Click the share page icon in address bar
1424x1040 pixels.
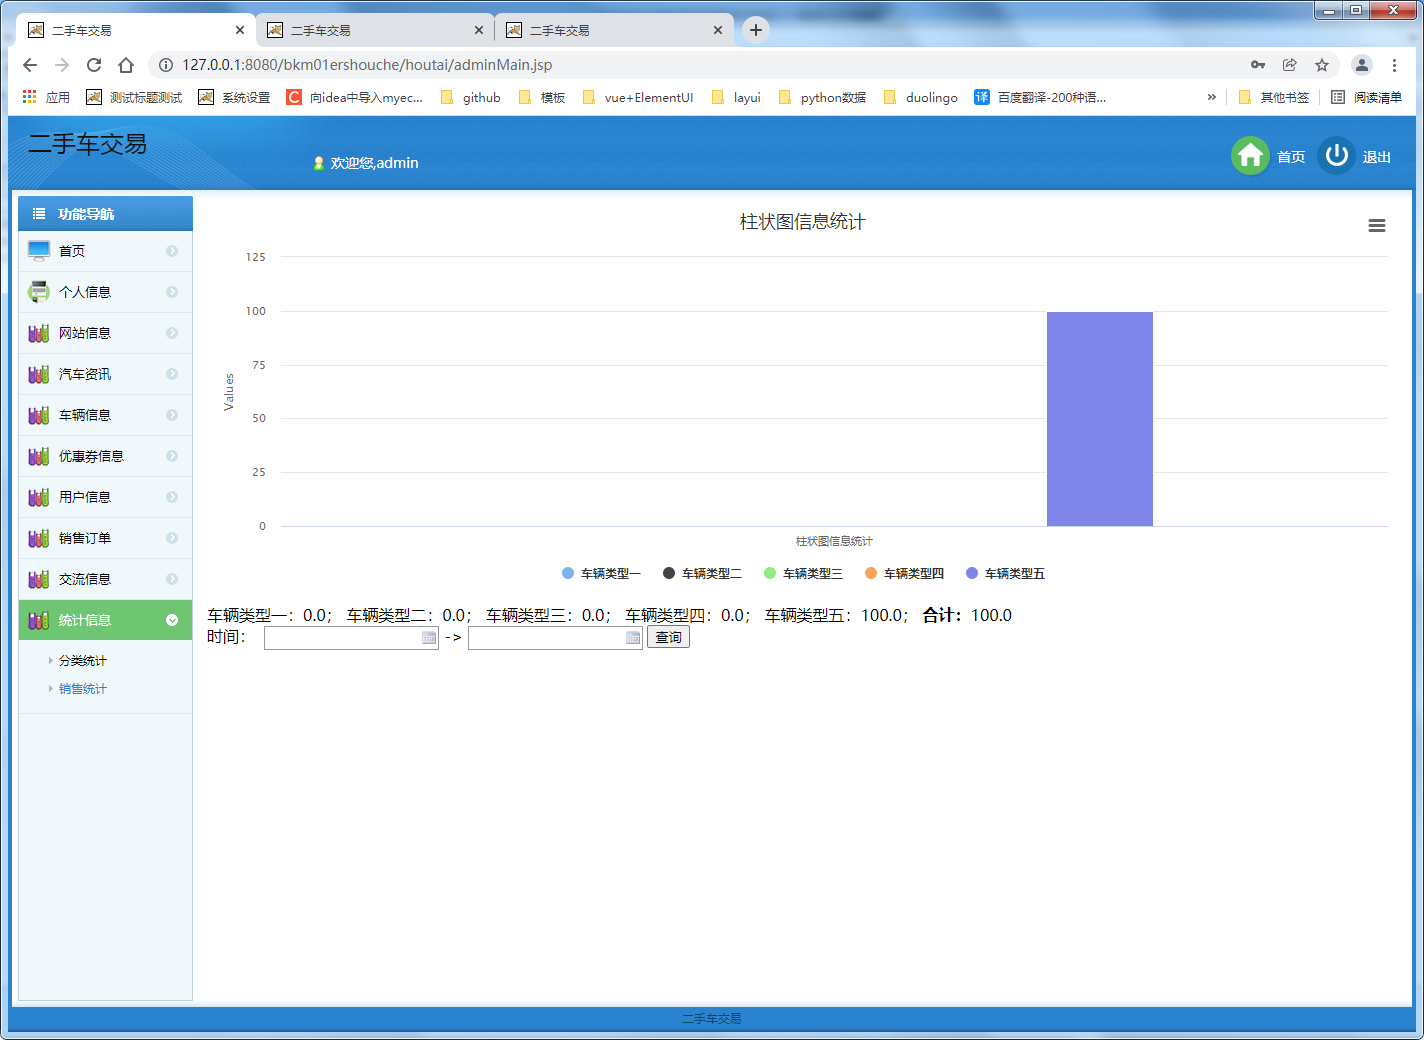1290,65
